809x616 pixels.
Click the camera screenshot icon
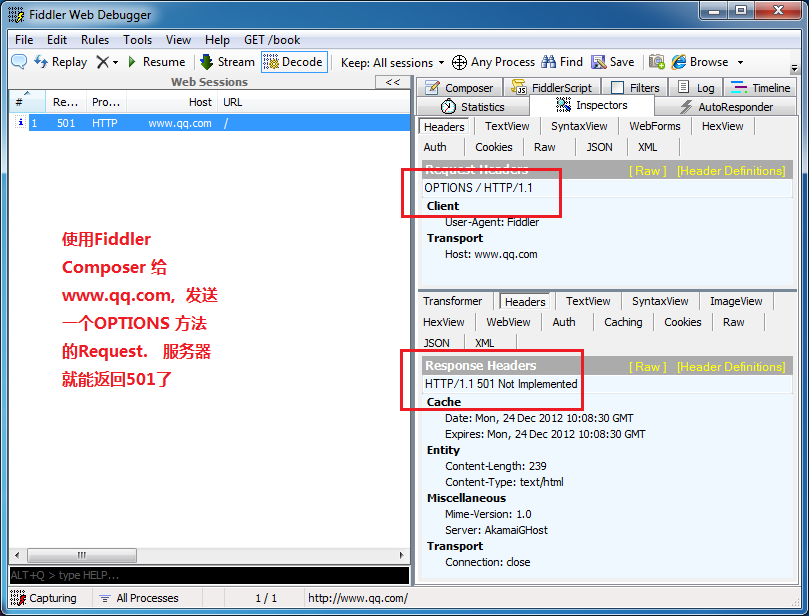tap(657, 62)
